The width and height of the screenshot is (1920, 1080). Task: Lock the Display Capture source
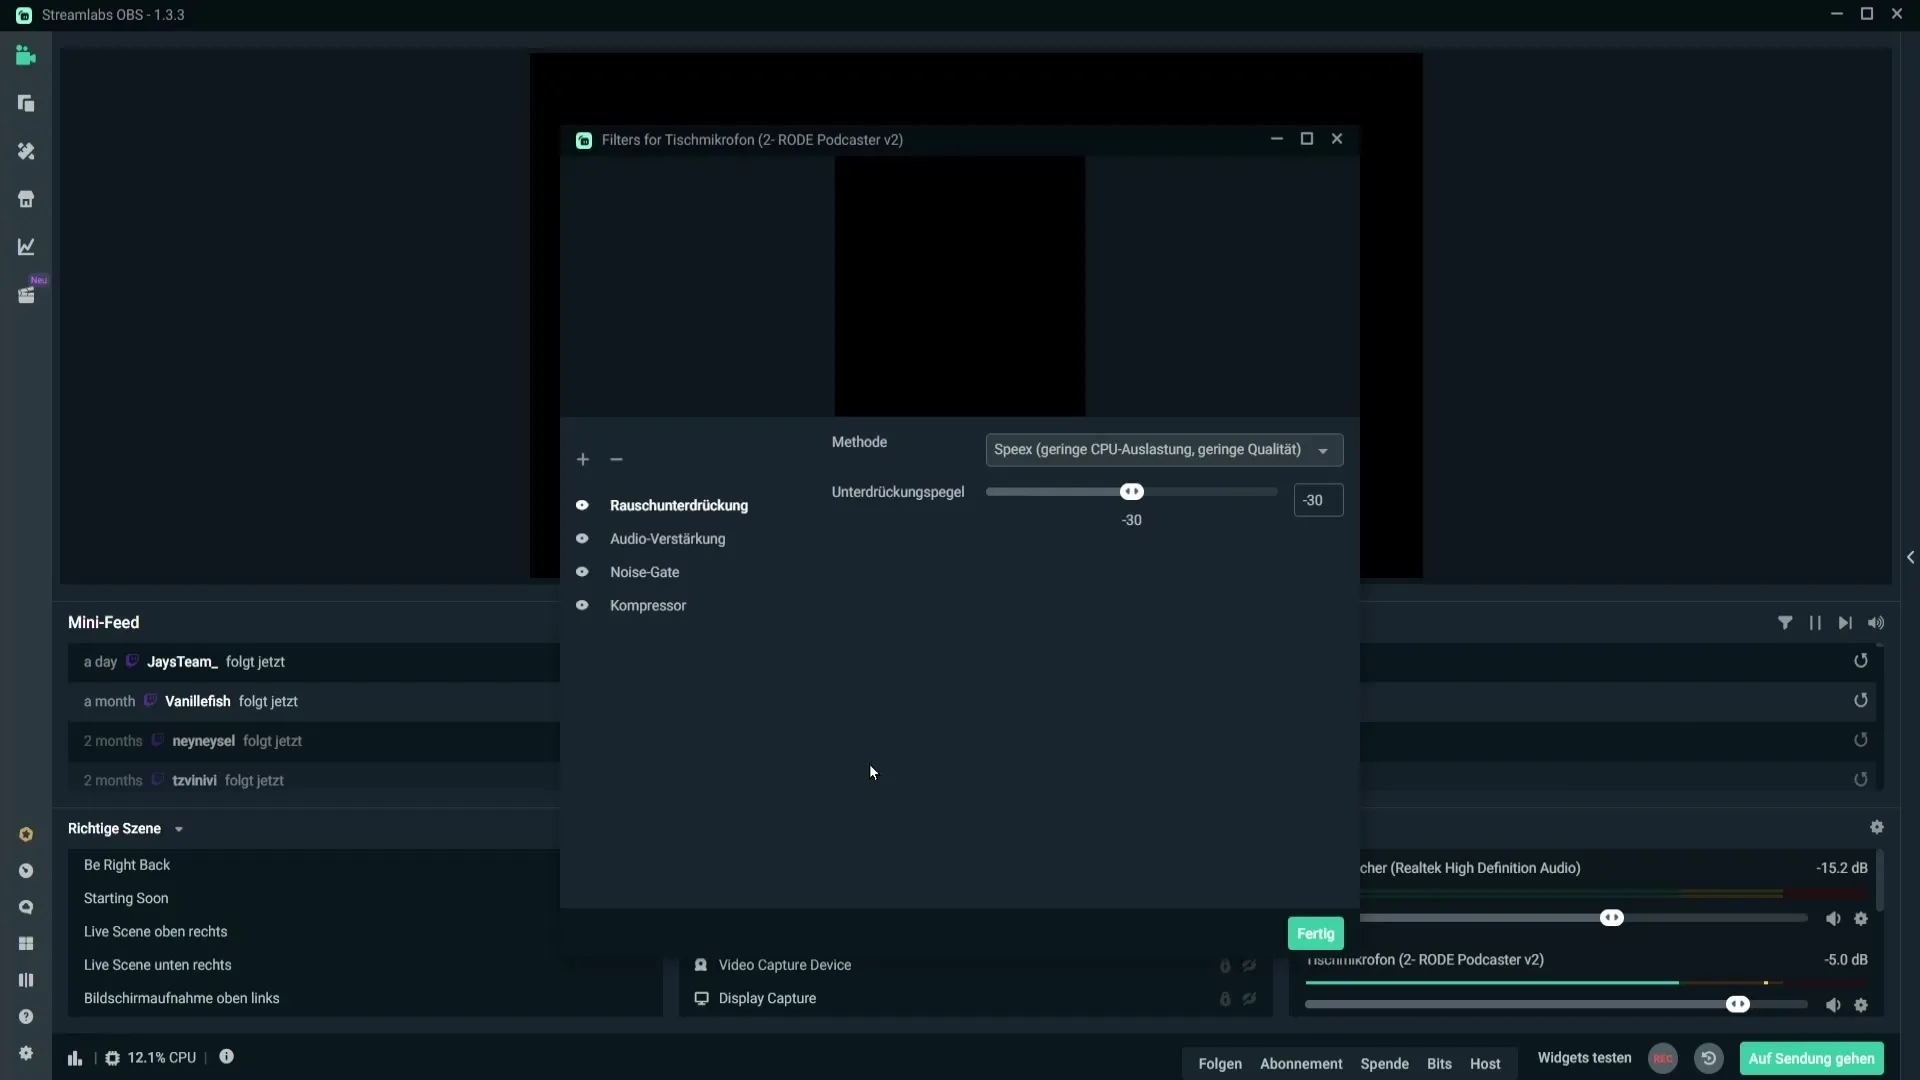pos(1225,999)
